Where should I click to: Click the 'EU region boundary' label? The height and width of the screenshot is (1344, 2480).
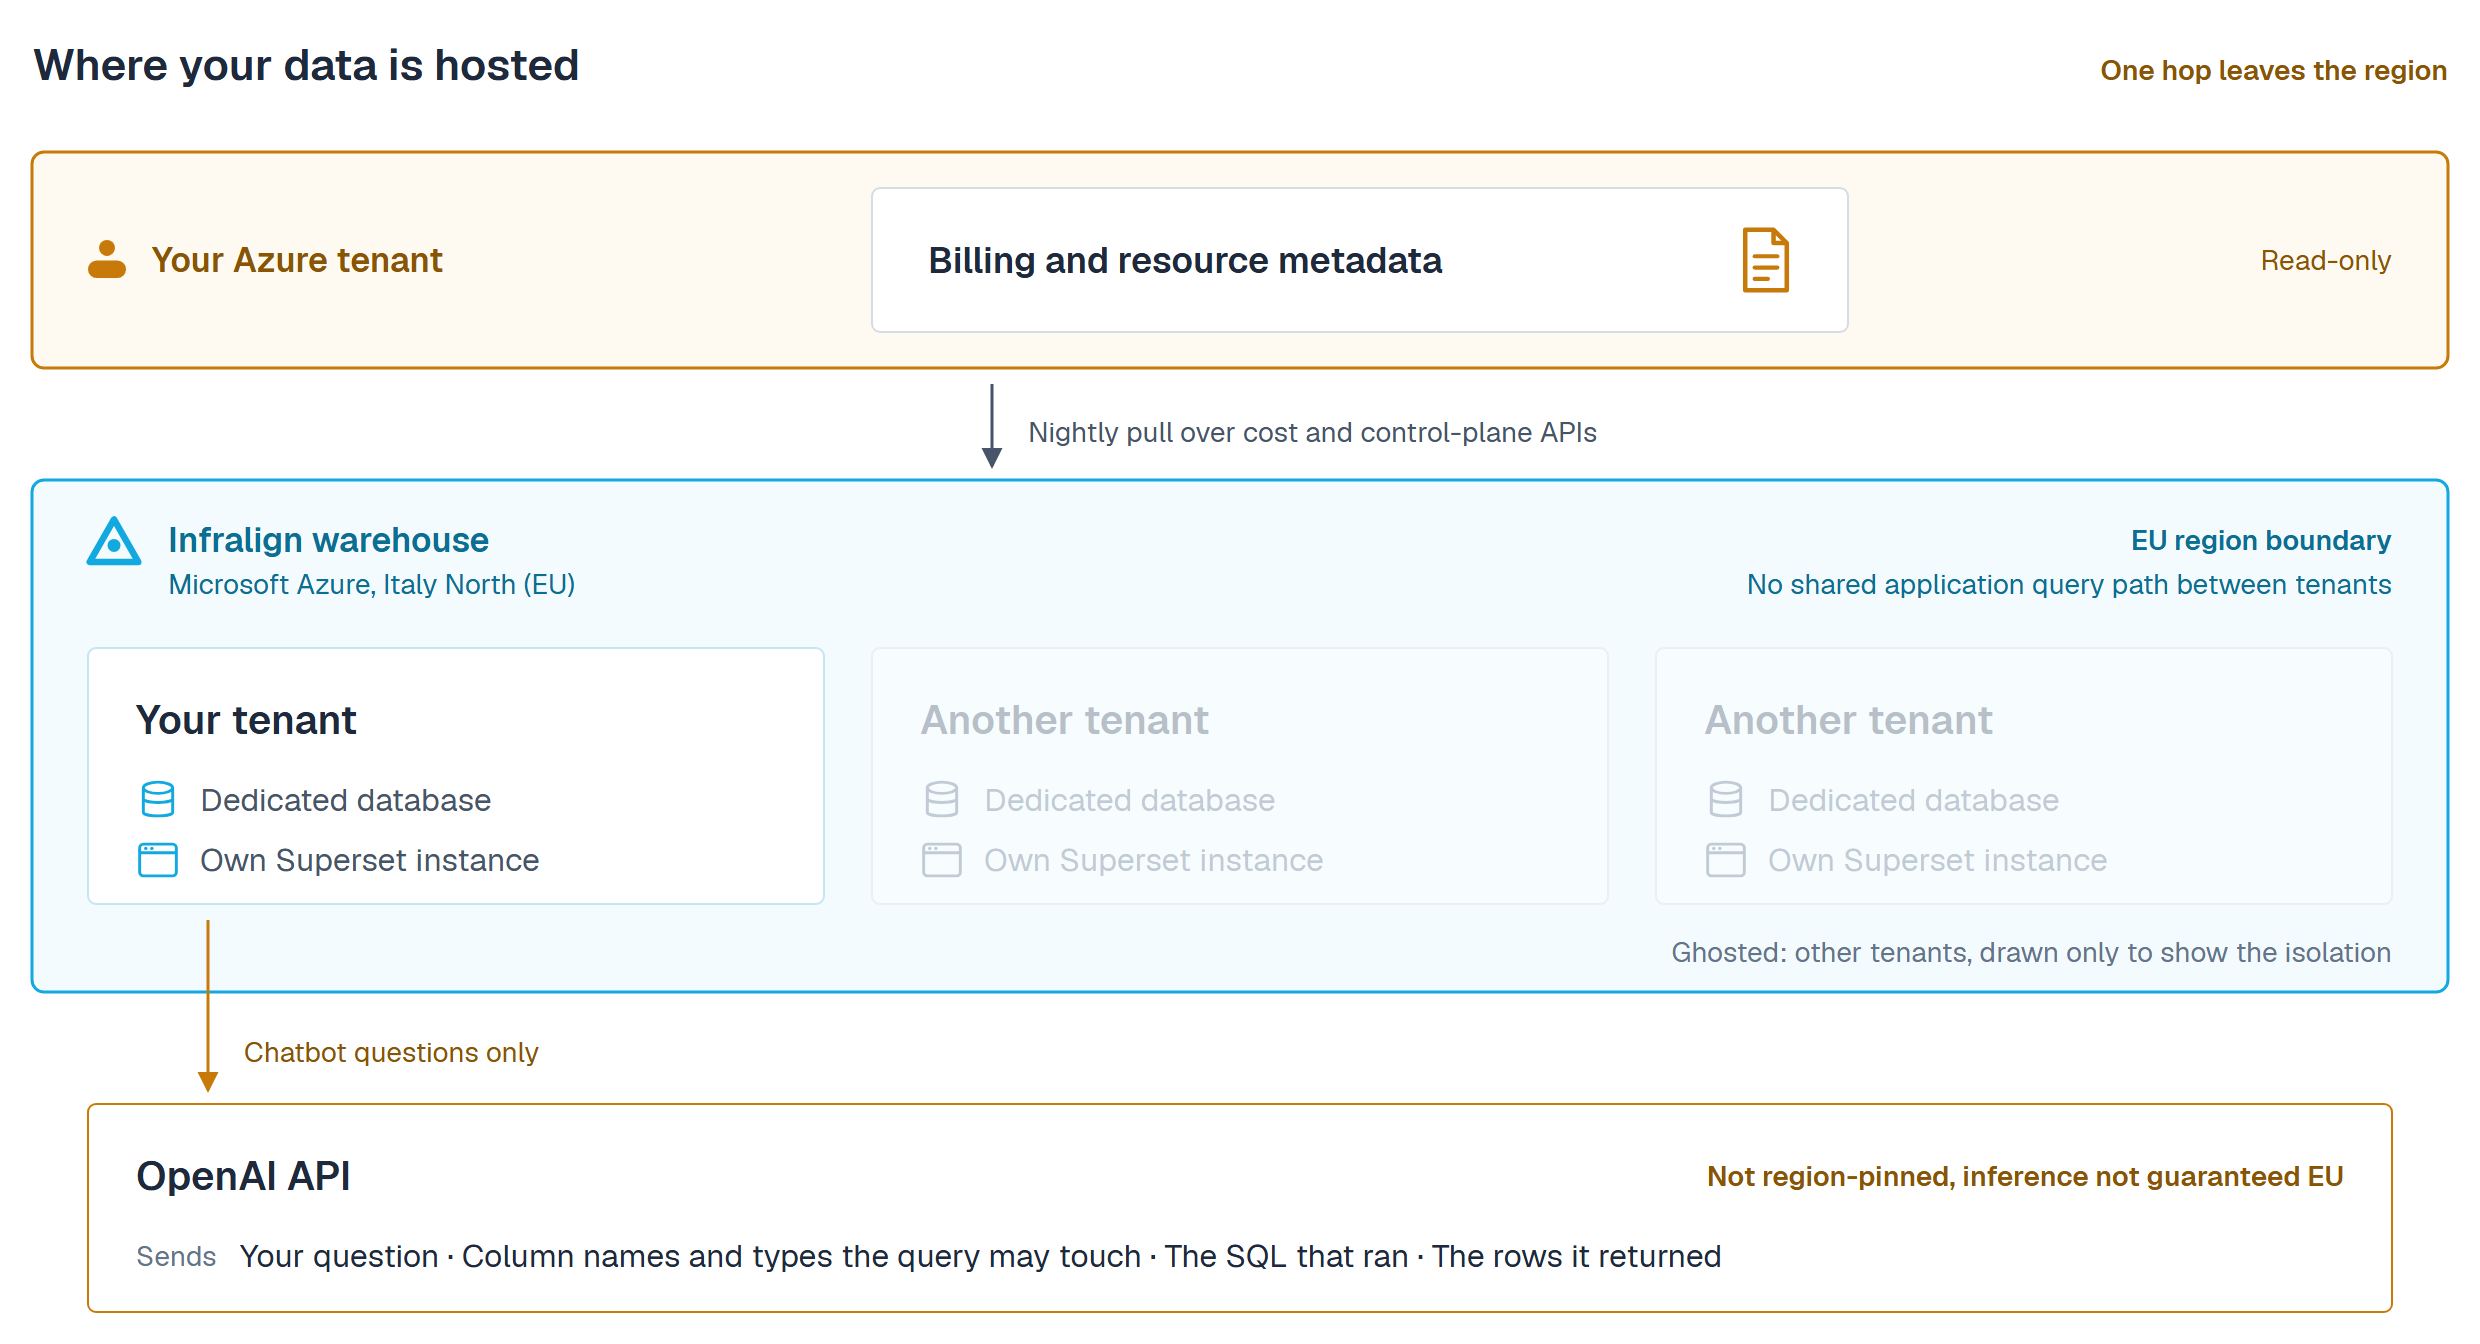[2261, 540]
